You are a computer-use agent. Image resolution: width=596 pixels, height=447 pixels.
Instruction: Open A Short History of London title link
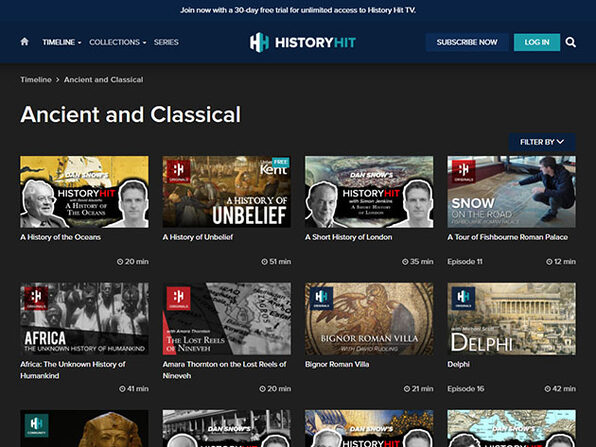click(x=348, y=237)
